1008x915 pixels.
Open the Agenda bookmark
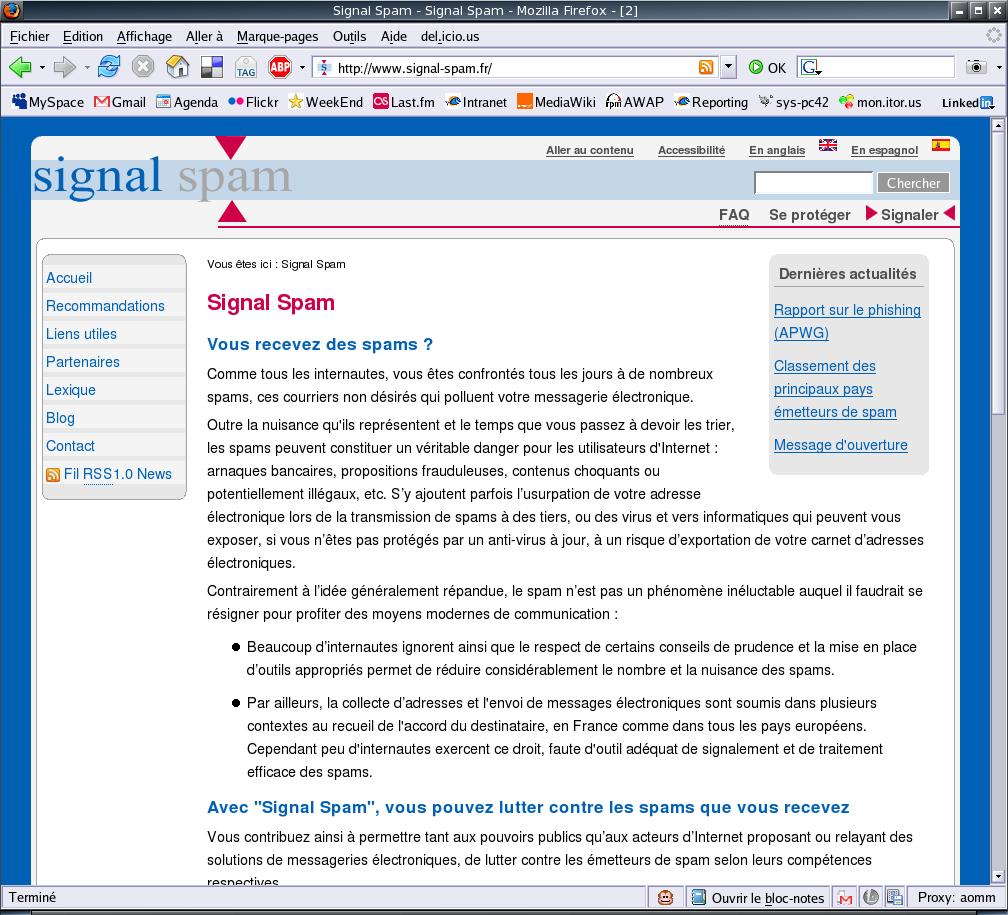tap(187, 102)
